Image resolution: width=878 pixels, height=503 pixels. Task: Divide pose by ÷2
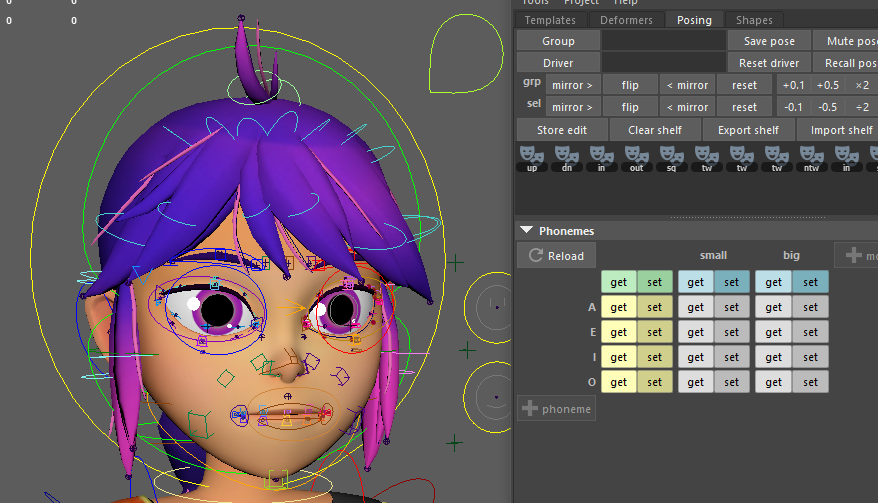[862, 107]
